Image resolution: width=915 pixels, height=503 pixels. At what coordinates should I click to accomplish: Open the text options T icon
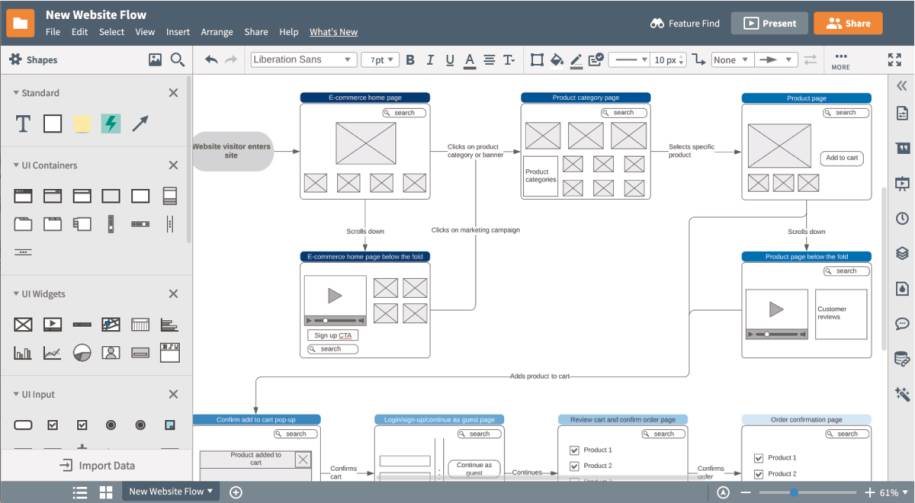(x=509, y=60)
